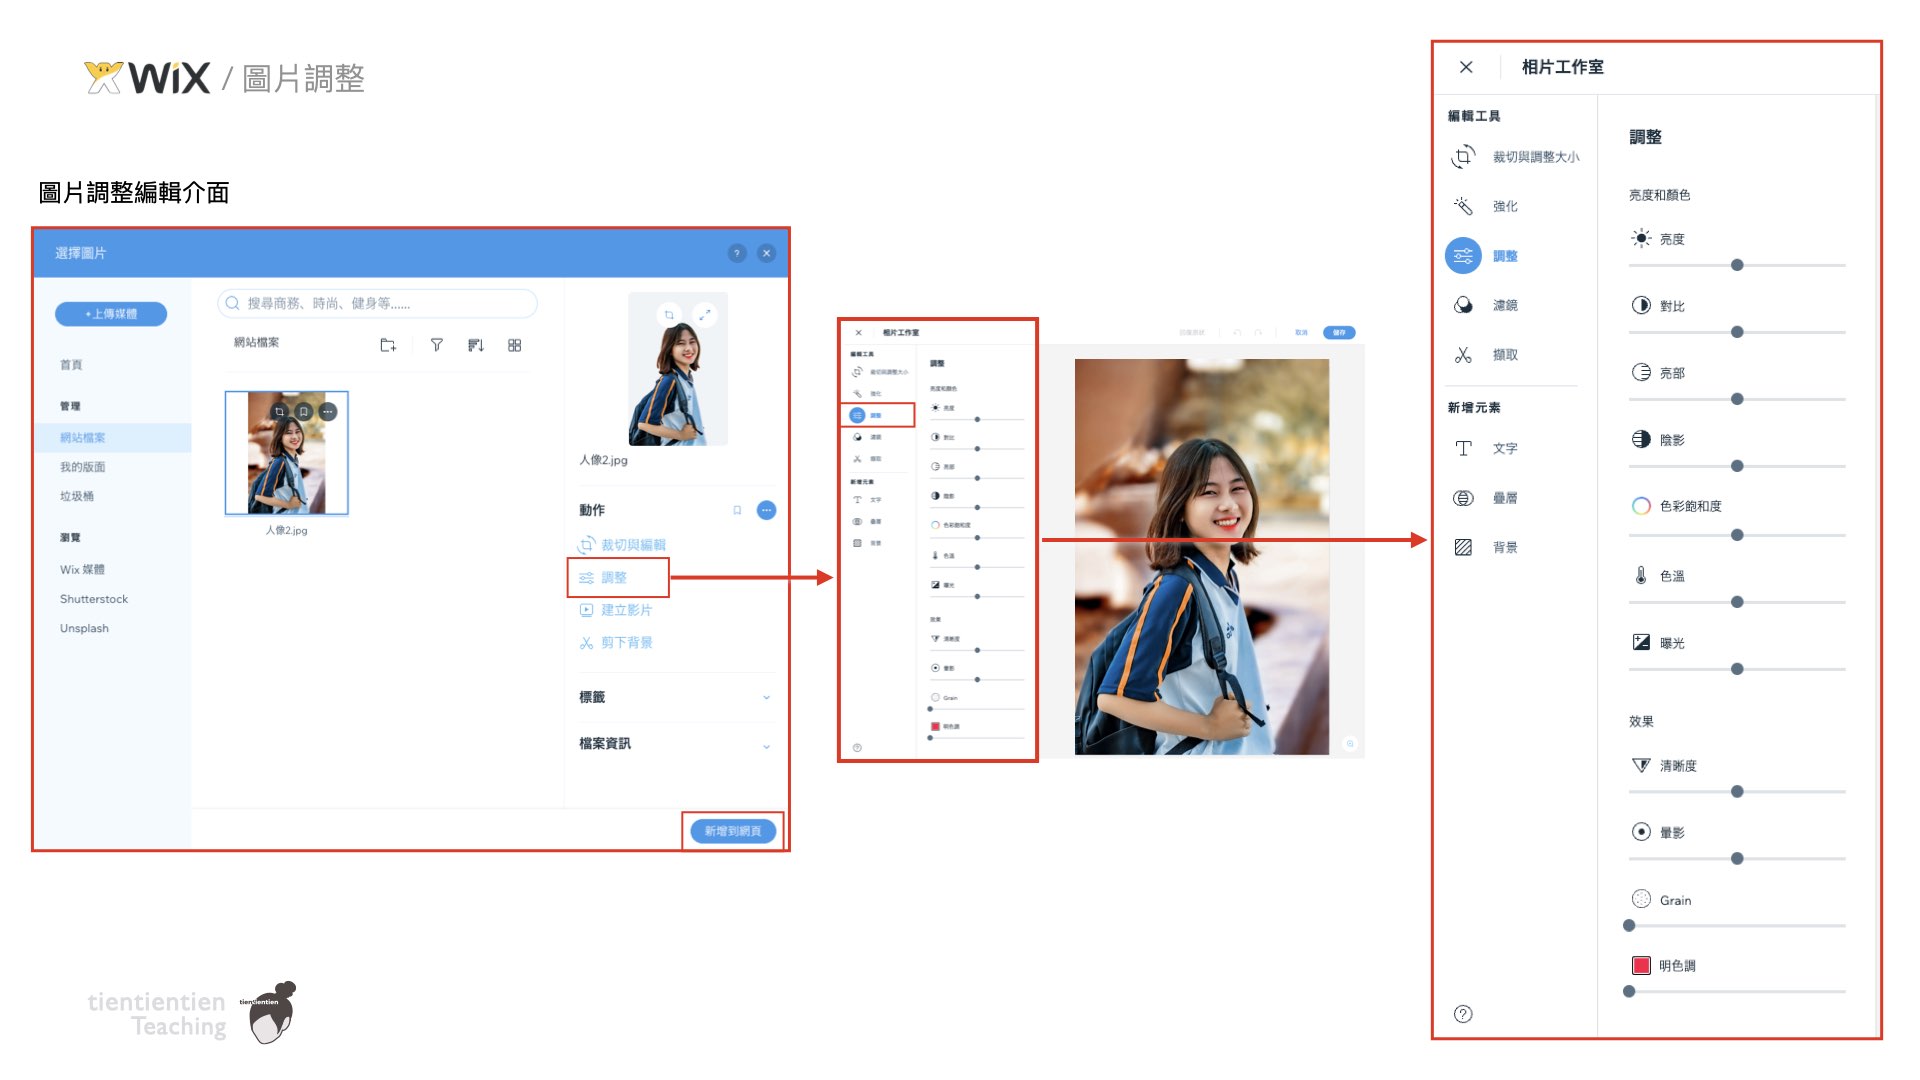
Task: Expand the 檔案資訊 file info section
Action: point(766,745)
